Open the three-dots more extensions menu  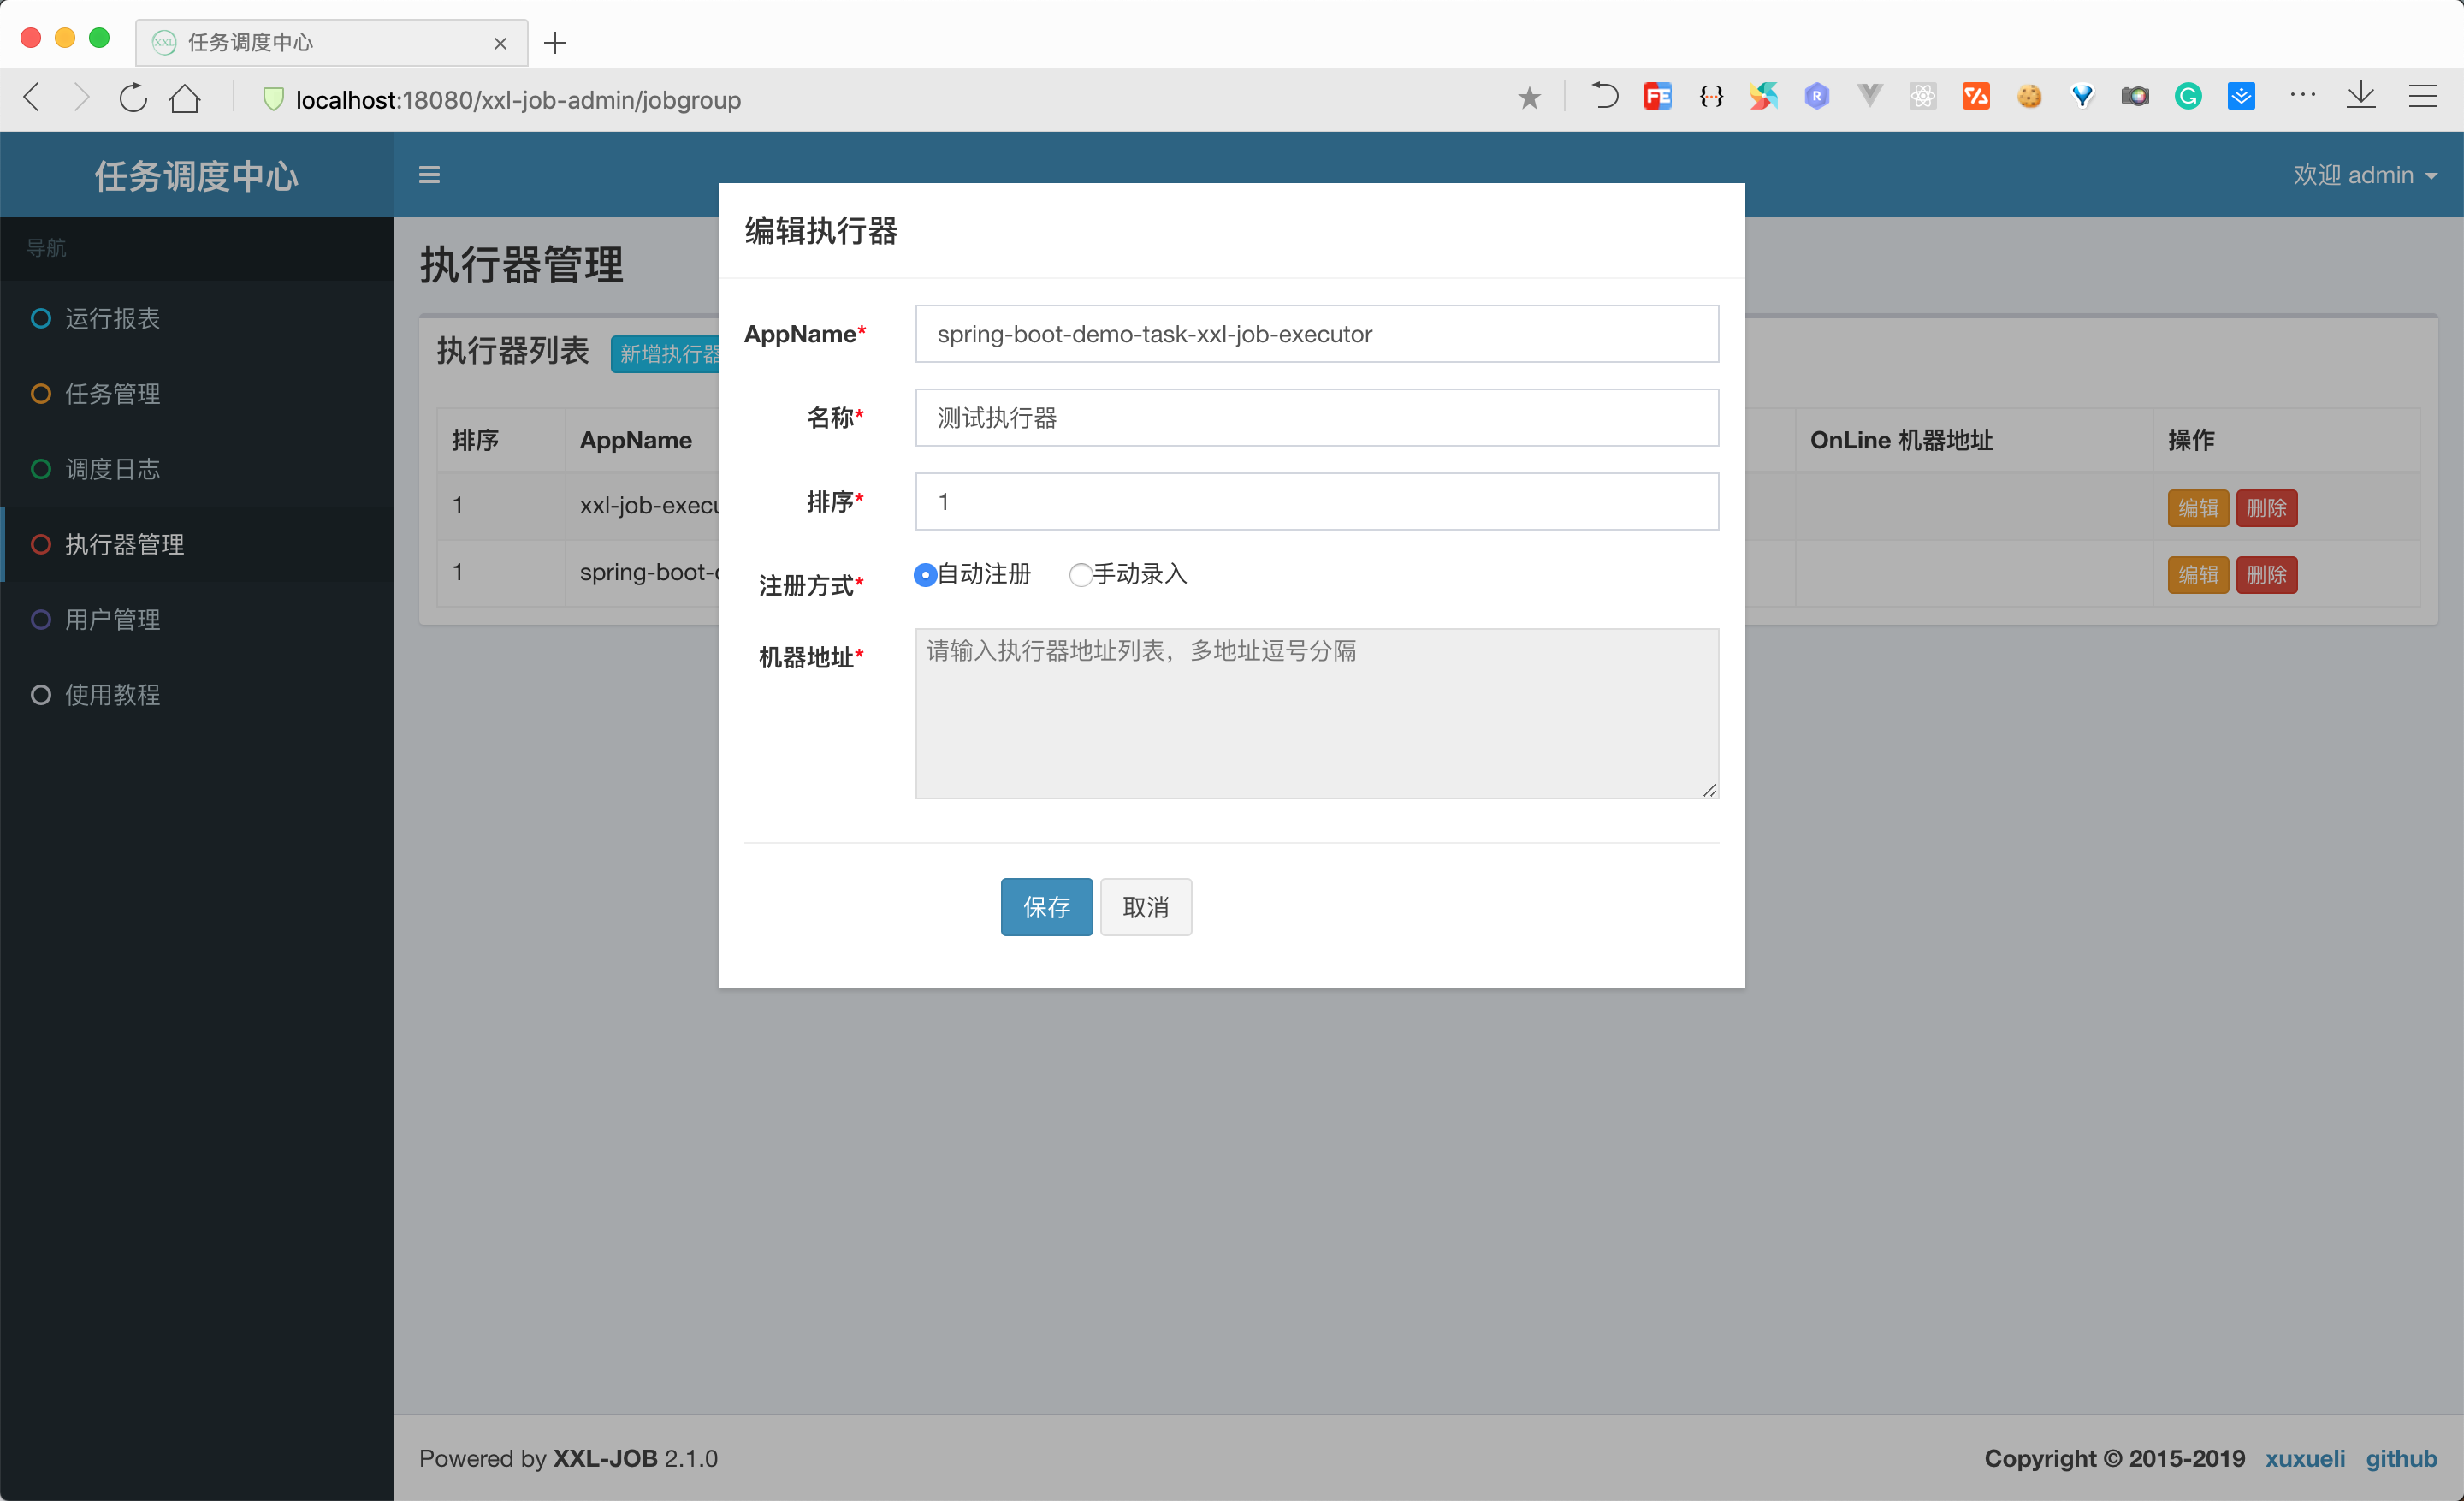click(x=2303, y=95)
